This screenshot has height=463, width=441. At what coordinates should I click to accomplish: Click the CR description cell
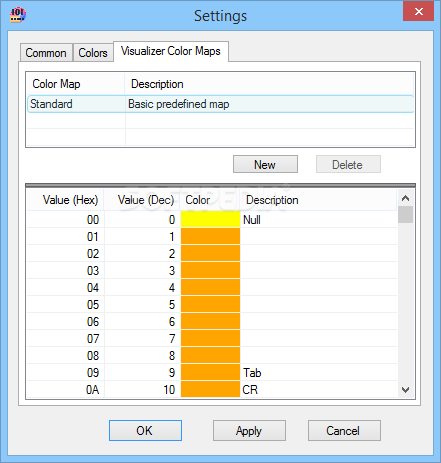319,389
